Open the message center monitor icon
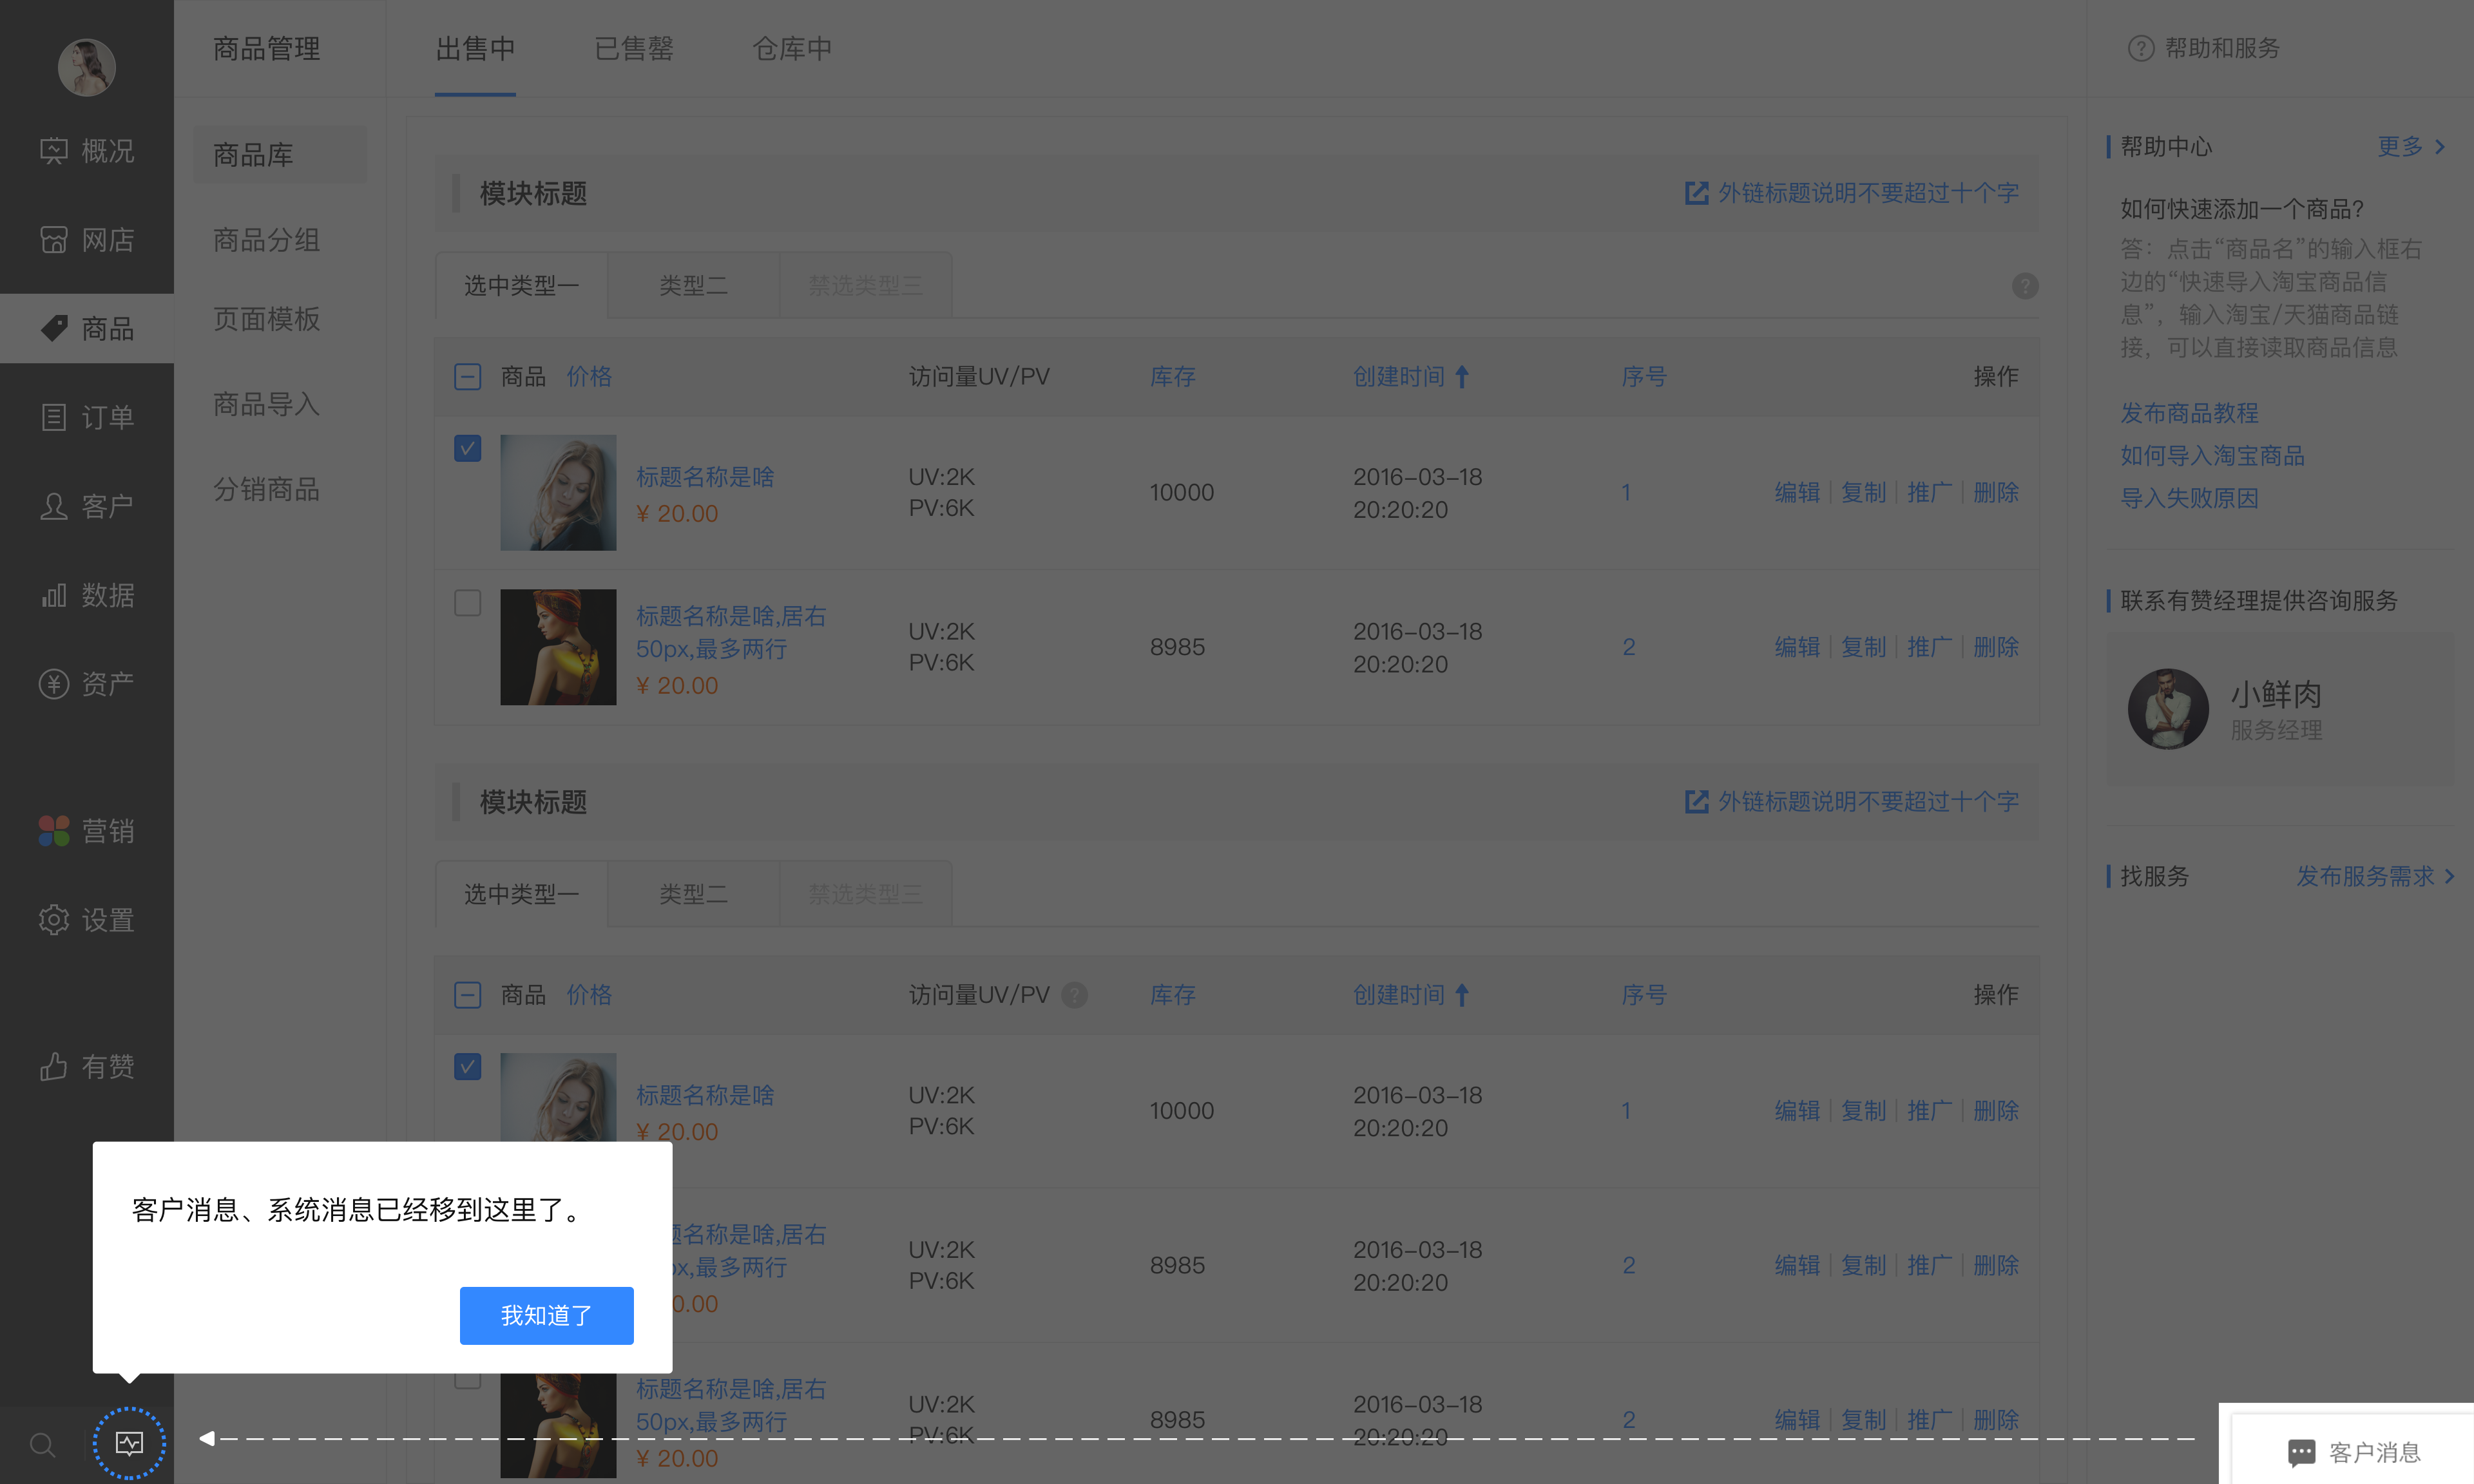Screen dimensions: 2474x1484 (x=129, y=1442)
